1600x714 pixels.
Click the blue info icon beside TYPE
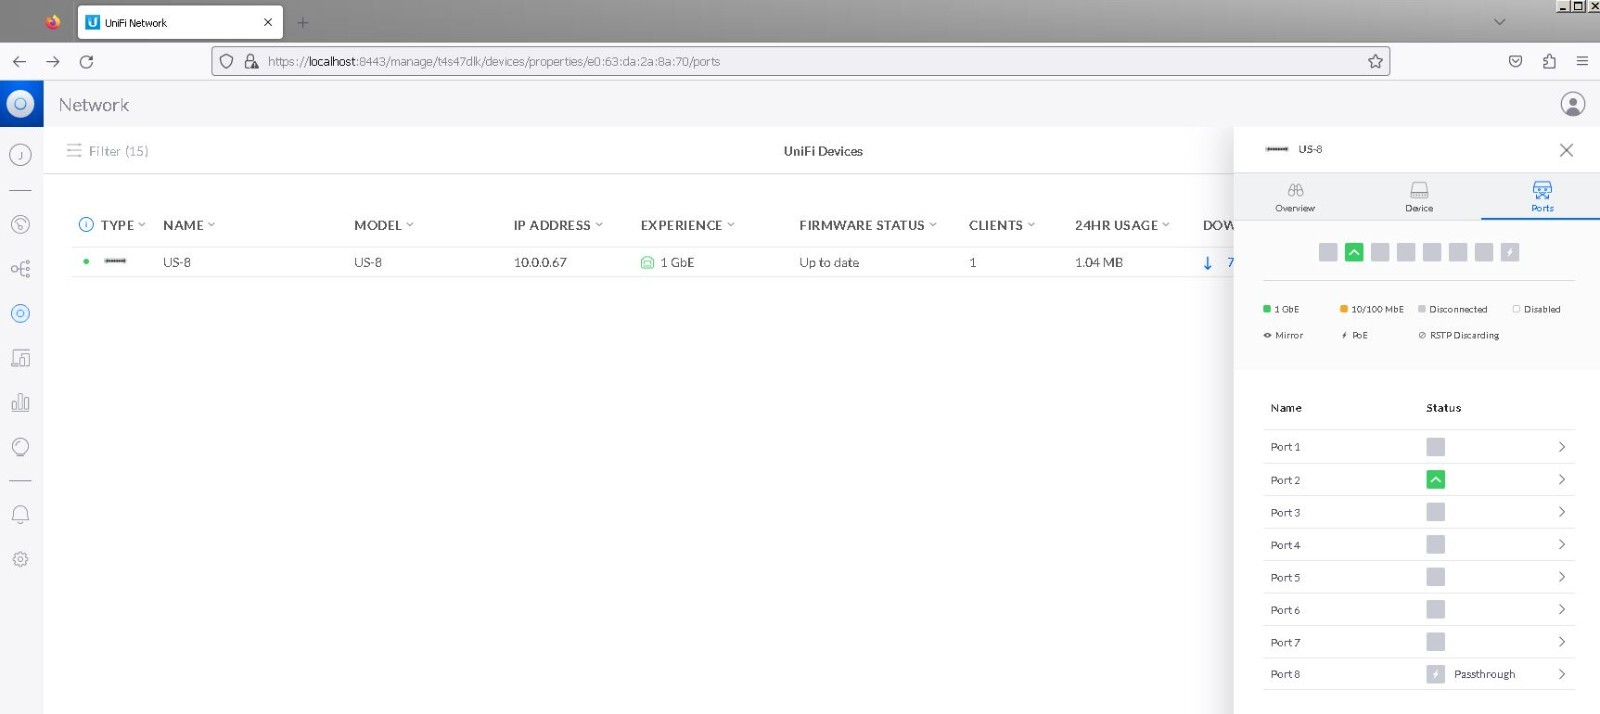pyautogui.click(x=86, y=225)
